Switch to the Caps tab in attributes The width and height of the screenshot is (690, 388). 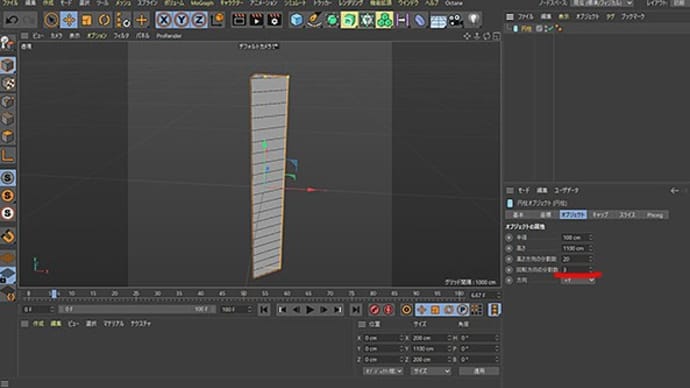600,215
